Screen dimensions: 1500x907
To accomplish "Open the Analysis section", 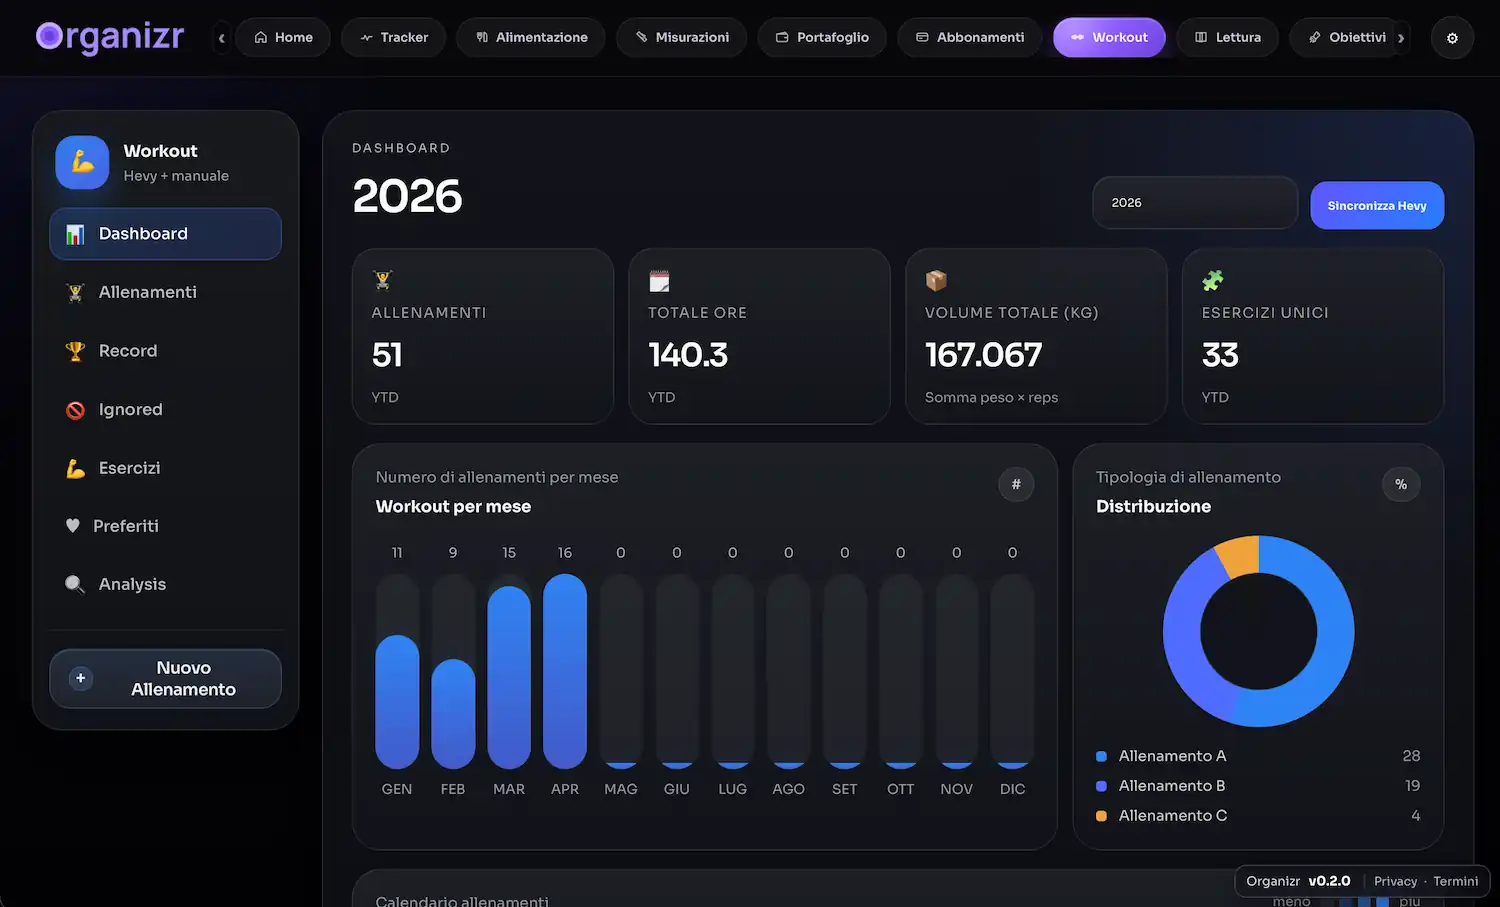I will pyautogui.click(x=165, y=584).
